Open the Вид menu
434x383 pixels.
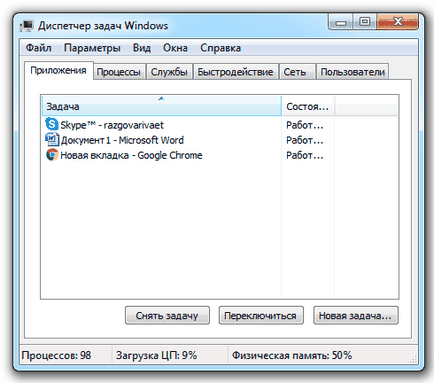(142, 48)
